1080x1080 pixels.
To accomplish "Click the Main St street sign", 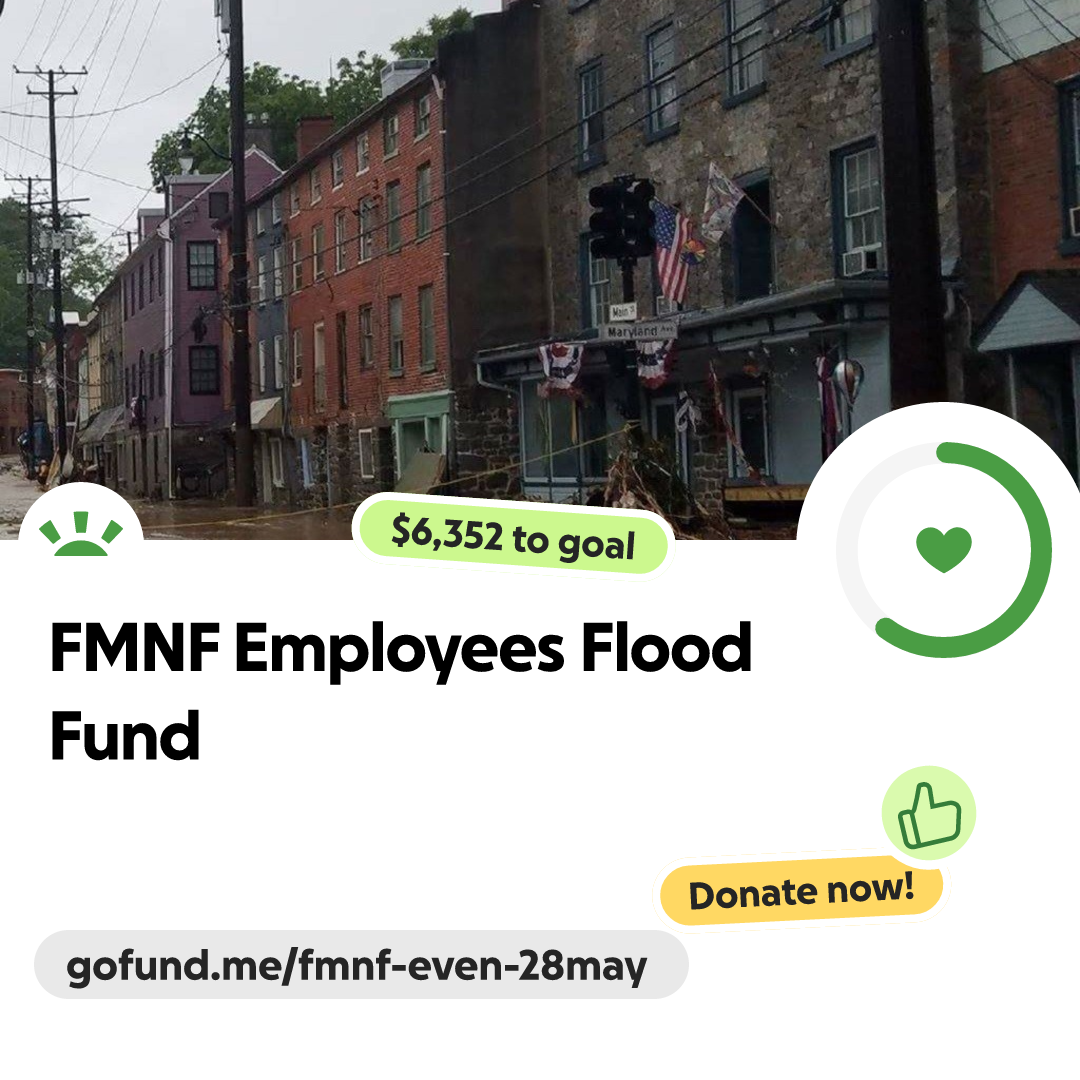I will click(x=622, y=311).
